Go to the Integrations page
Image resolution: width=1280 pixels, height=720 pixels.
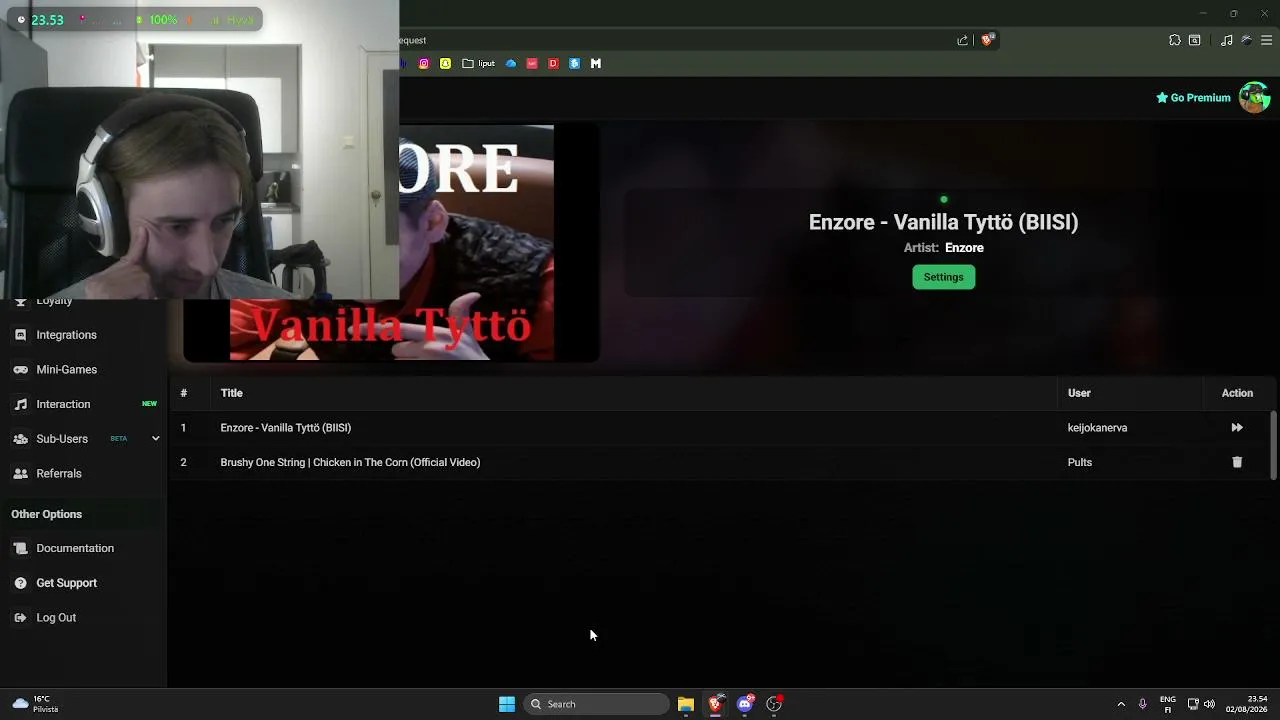67,335
